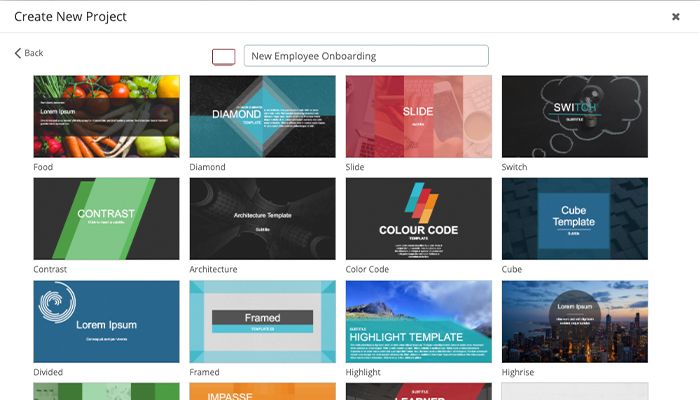700x400 pixels.
Task: Choose the Diamond template
Action: (x=263, y=116)
